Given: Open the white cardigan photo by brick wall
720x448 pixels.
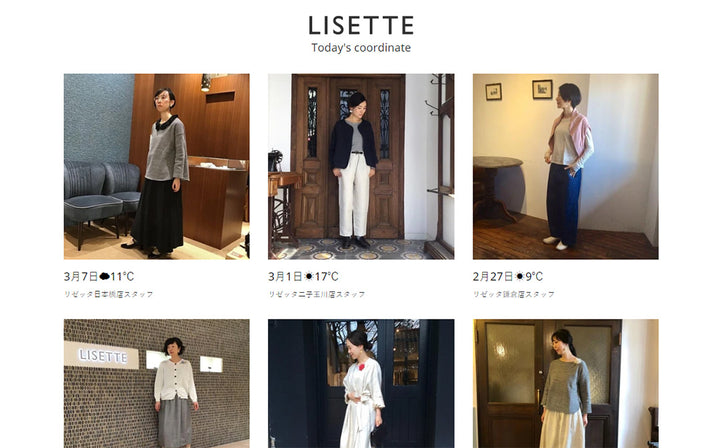Looking at the screenshot, I should 157,384.
